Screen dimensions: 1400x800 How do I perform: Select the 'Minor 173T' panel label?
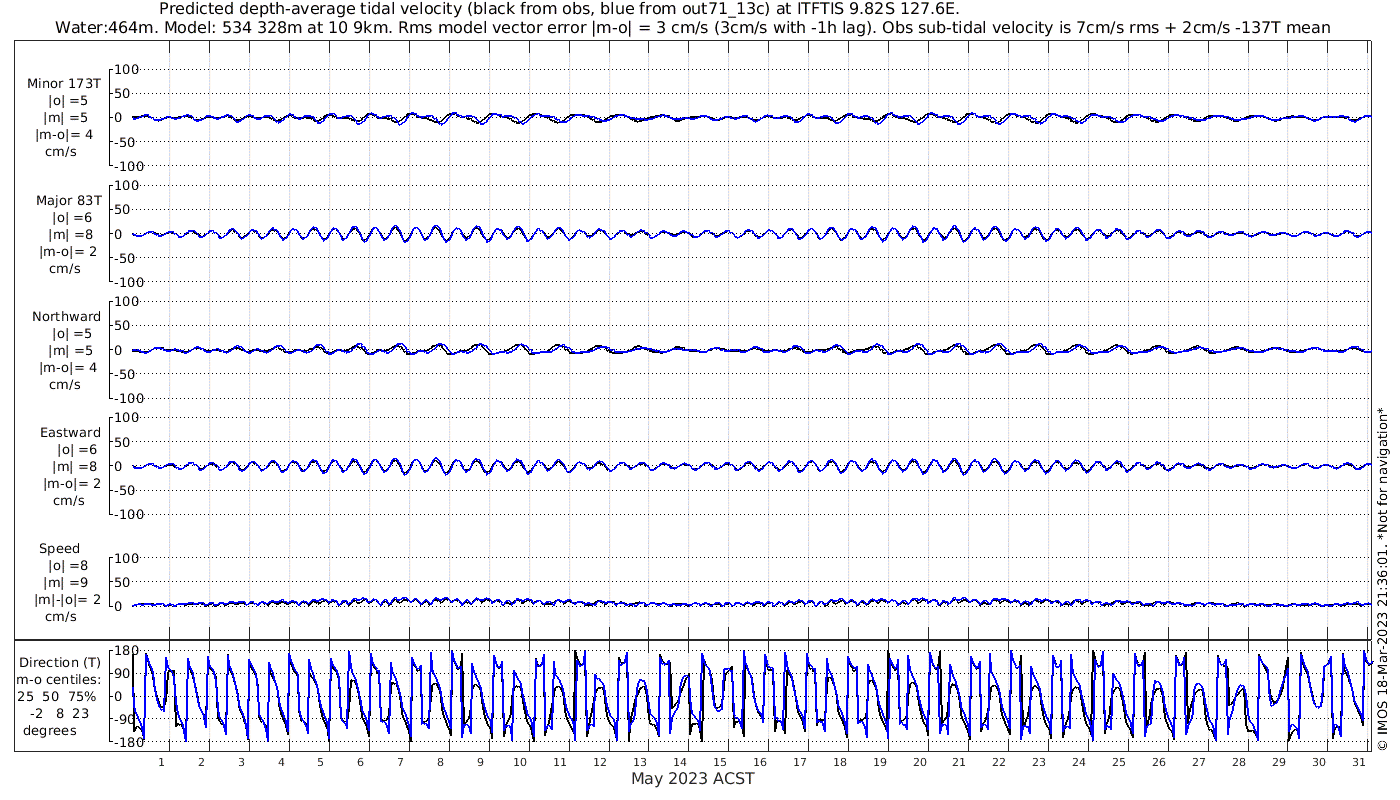click(64, 84)
